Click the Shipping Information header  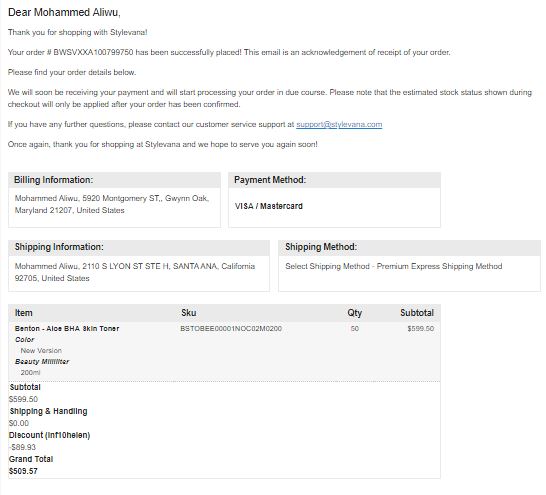(x=59, y=247)
